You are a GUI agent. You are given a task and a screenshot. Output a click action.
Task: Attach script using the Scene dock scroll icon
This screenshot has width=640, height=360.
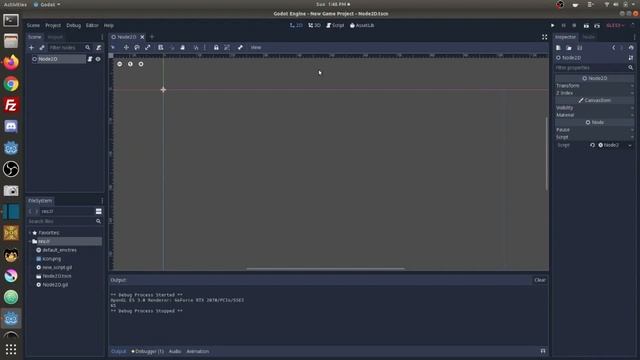[99, 48]
